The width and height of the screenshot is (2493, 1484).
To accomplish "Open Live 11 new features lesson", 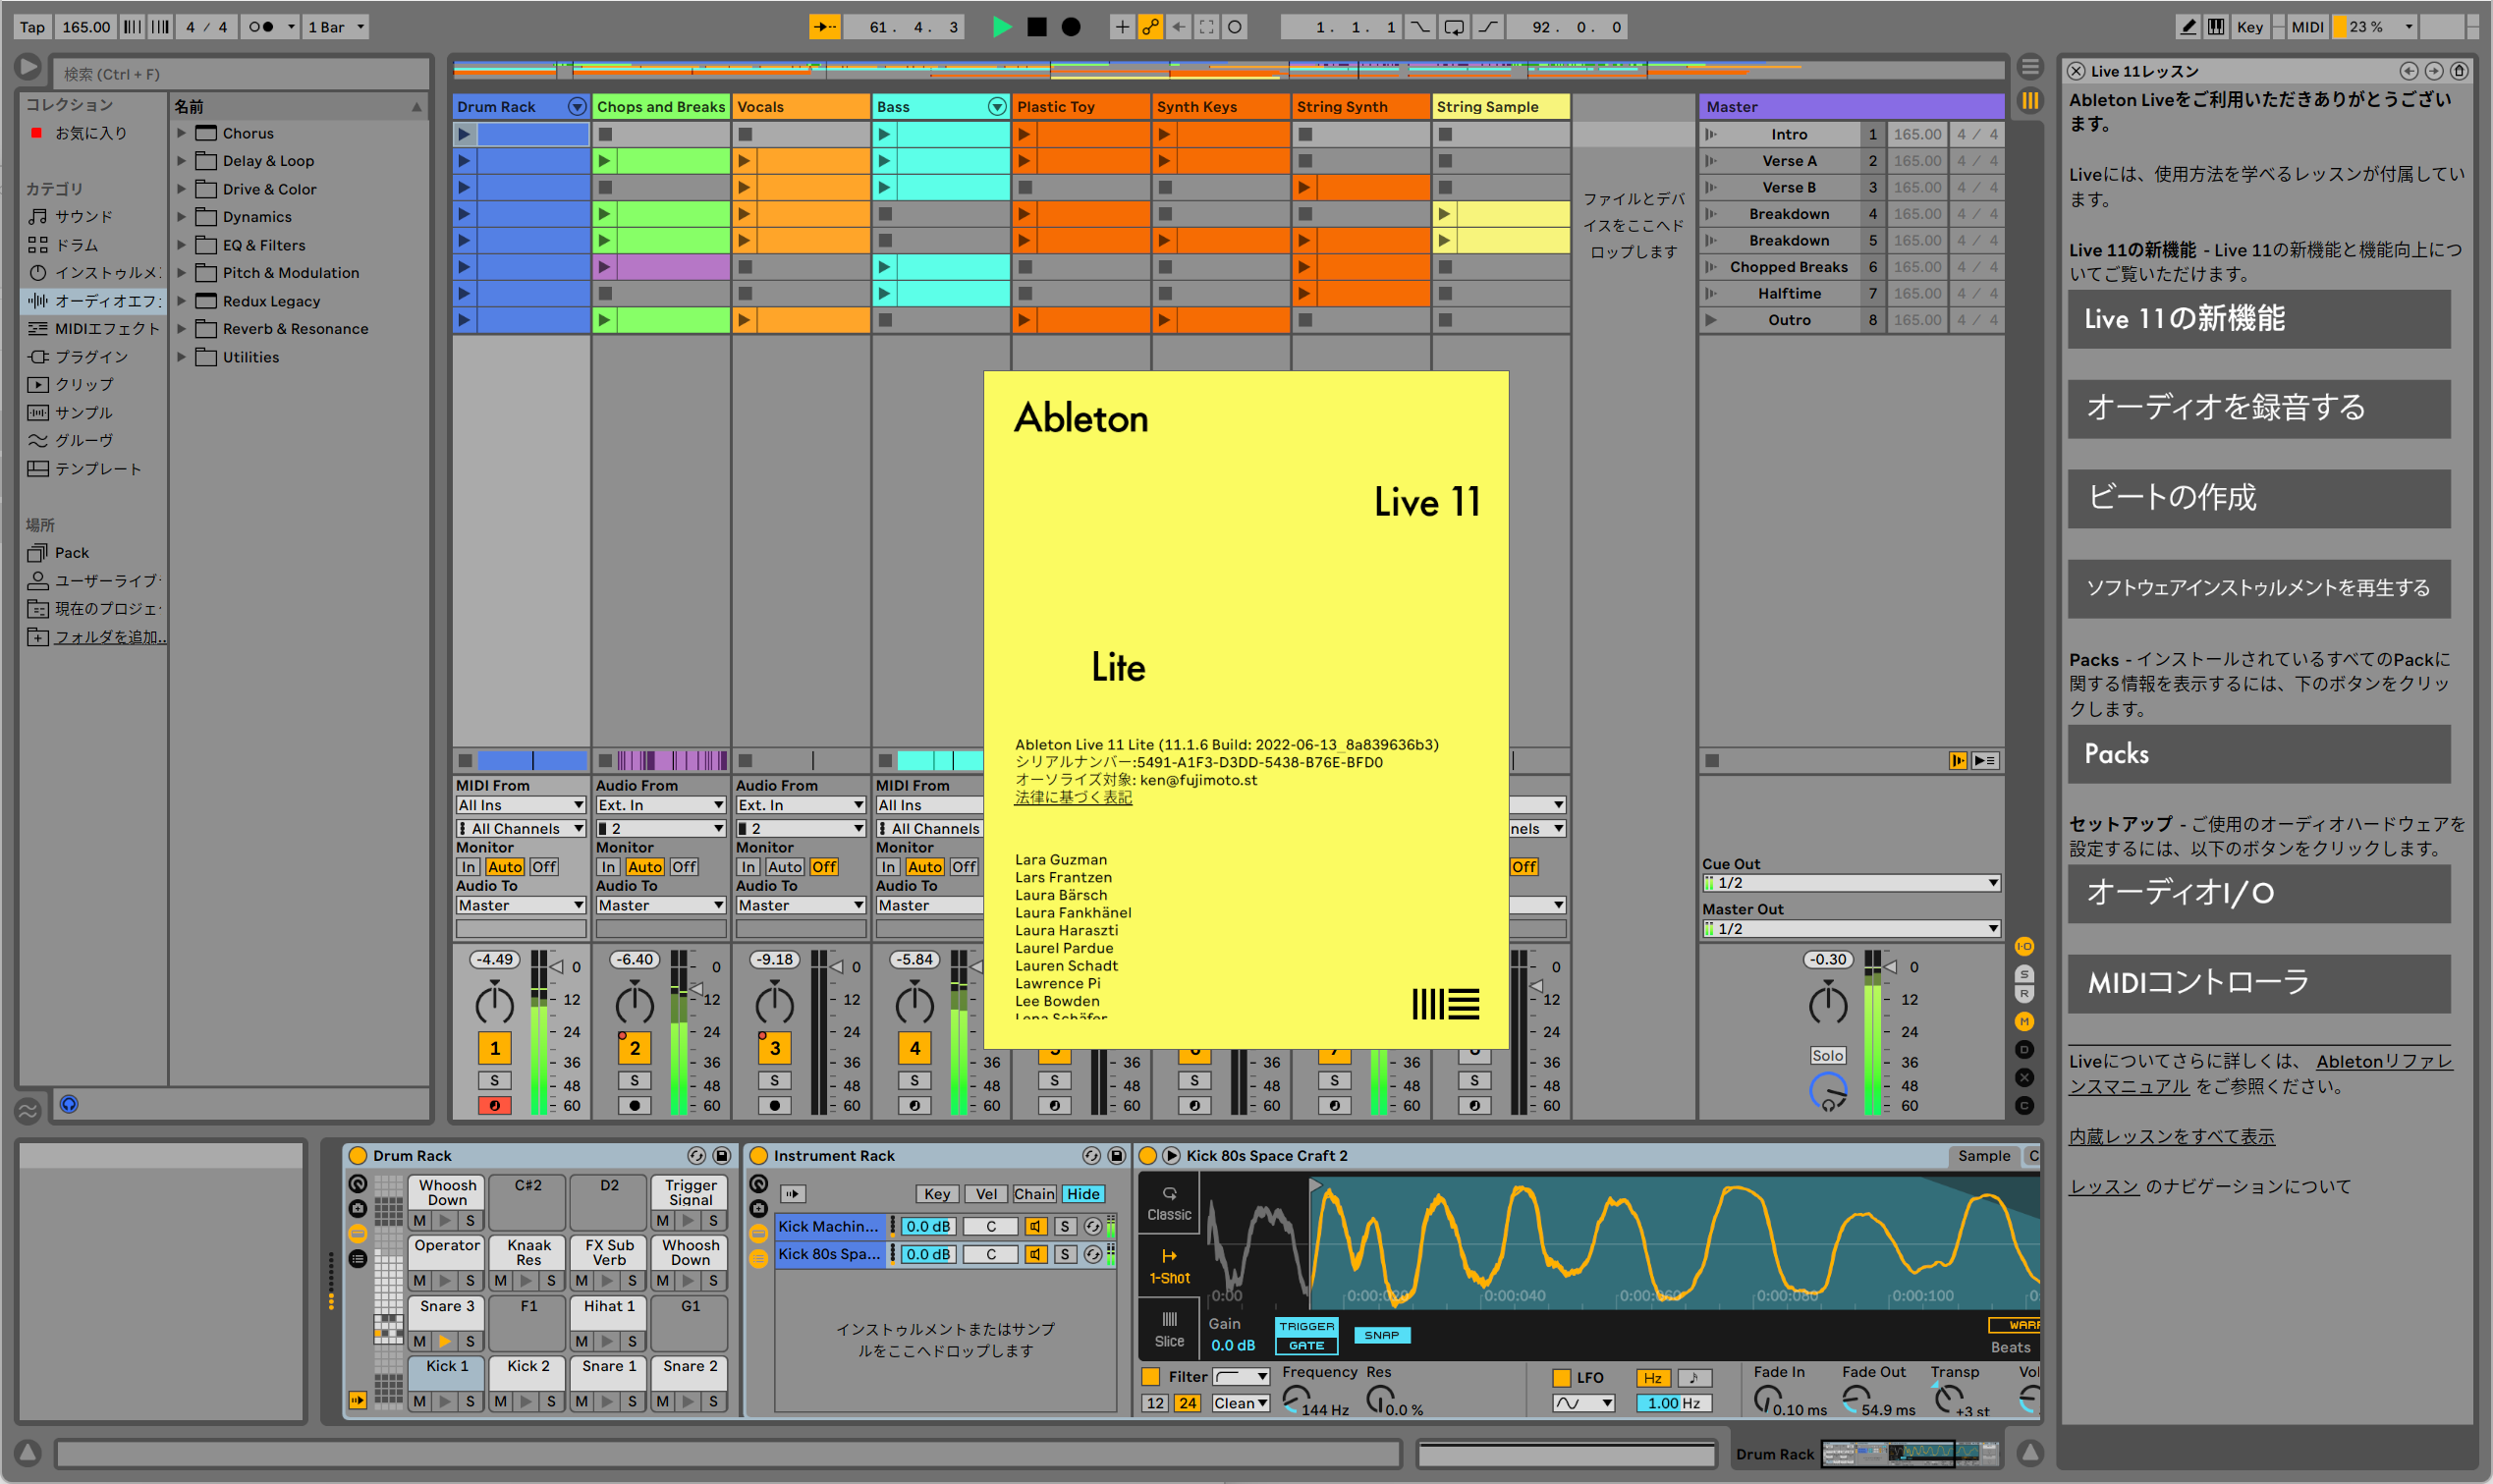I will [2259, 319].
